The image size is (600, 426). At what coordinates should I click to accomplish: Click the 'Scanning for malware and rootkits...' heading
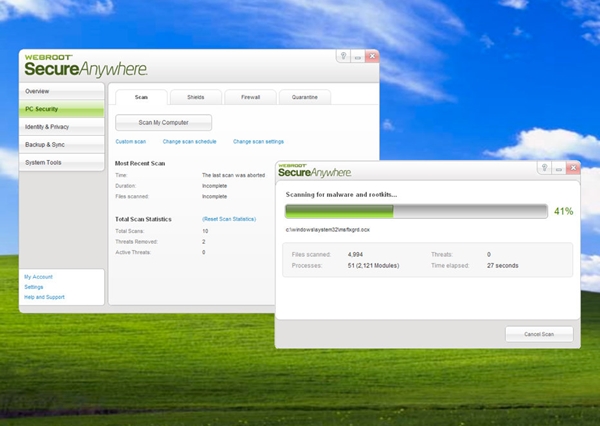point(341,194)
